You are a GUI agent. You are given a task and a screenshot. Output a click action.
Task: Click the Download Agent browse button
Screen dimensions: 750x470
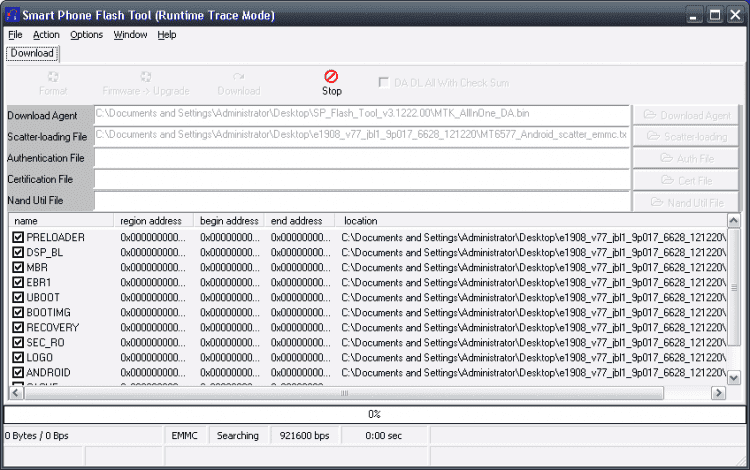tap(686, 115)
